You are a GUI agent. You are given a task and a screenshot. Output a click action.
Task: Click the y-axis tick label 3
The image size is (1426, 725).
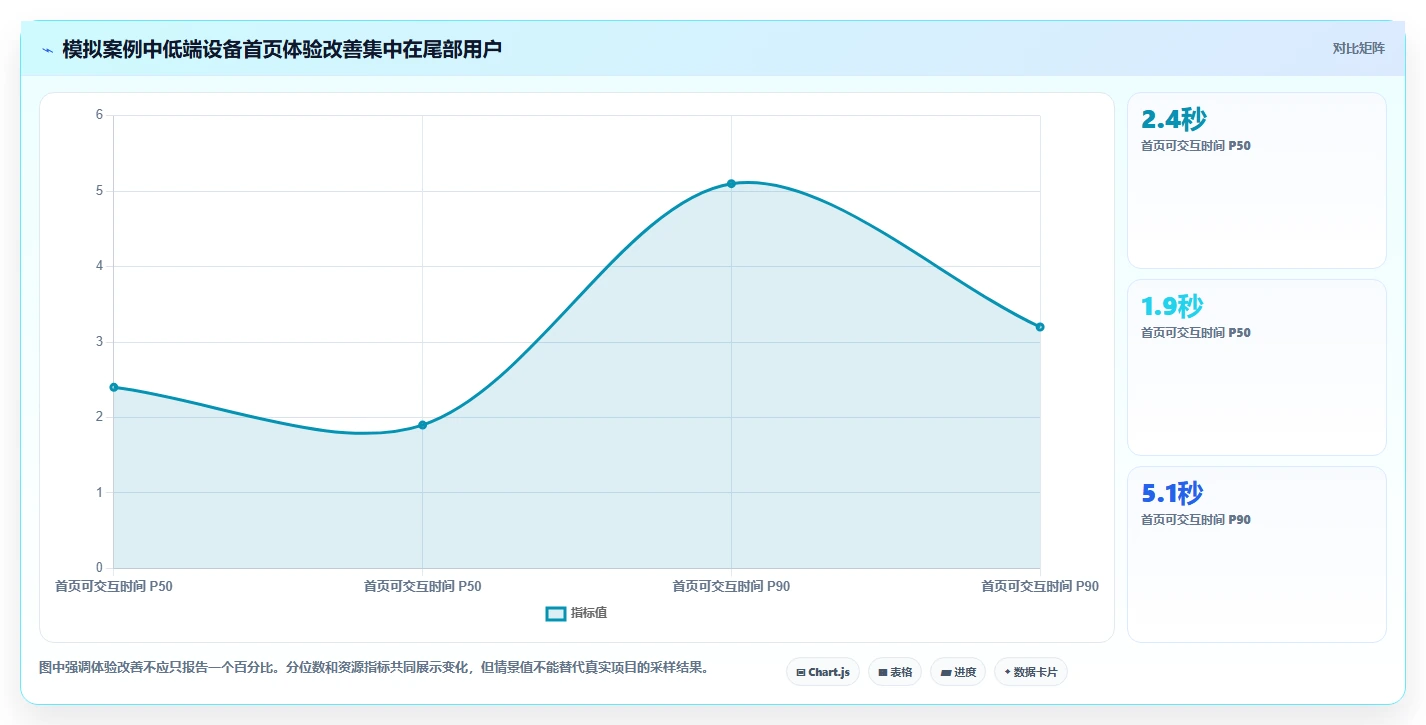(100, 342)
